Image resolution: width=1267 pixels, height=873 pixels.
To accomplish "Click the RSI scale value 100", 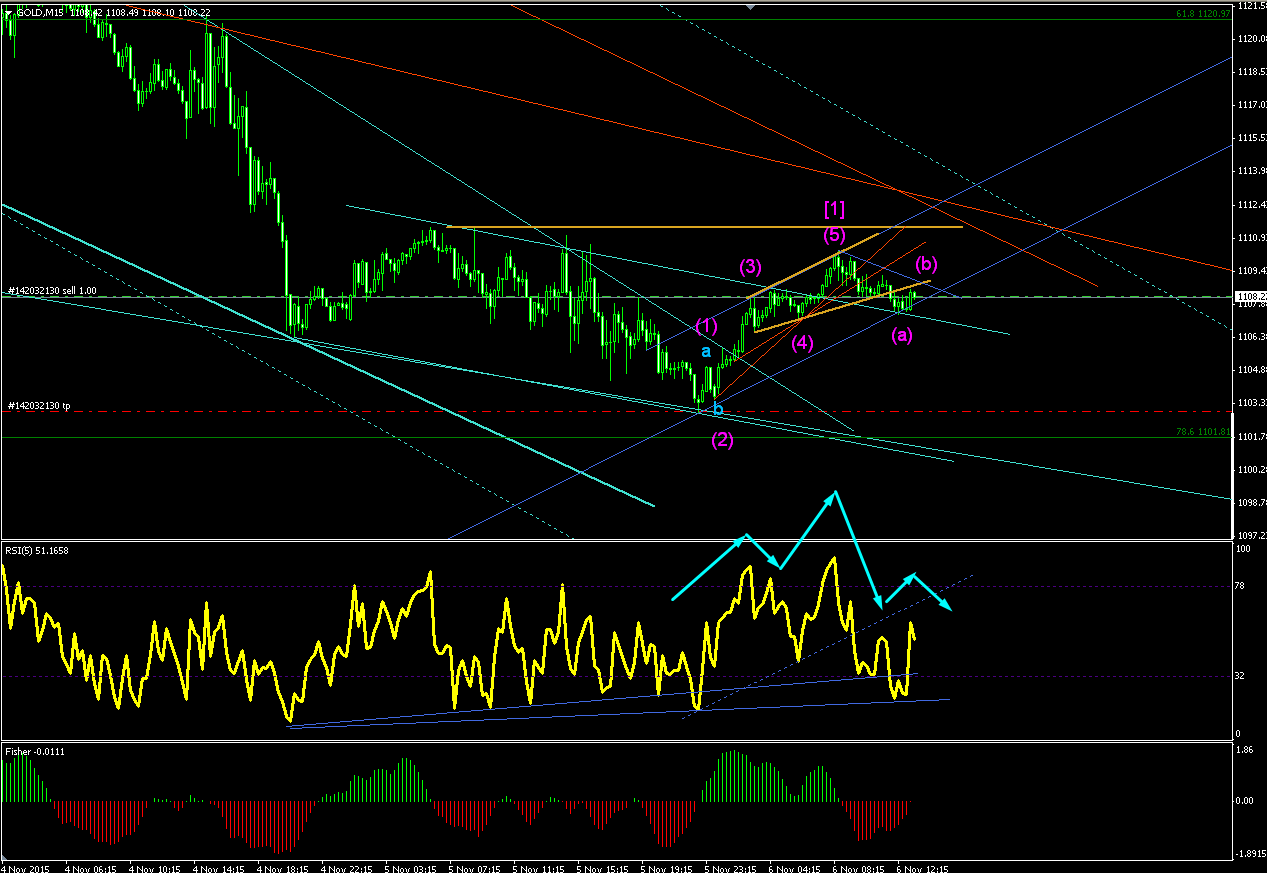I will [1245, 549].
